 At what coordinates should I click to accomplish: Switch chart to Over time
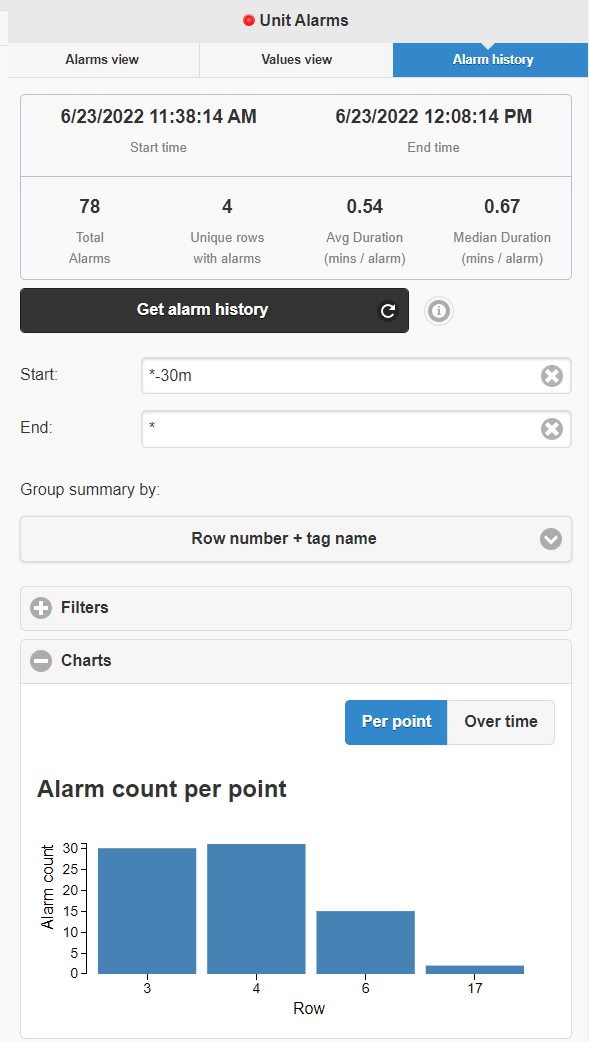[x=501, y=722]
